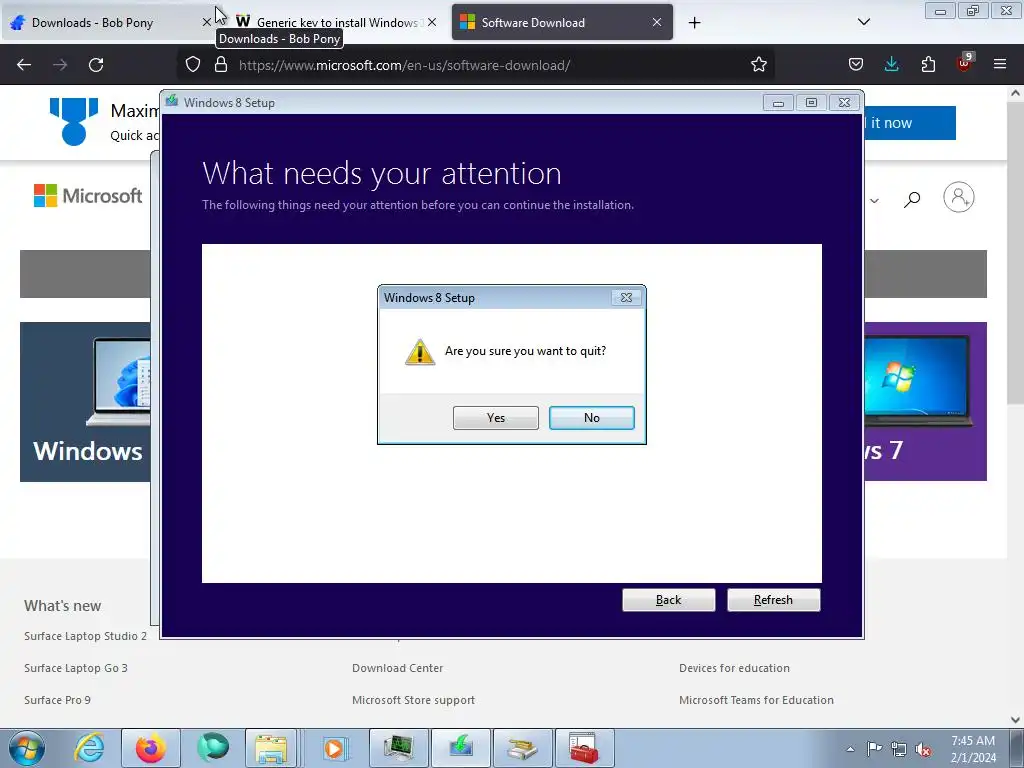This screenshot has width=1024, height=768.
Task: Open Surface Laptop Studio 2 link
Action: pyautogui.click(x=86, y=636)
